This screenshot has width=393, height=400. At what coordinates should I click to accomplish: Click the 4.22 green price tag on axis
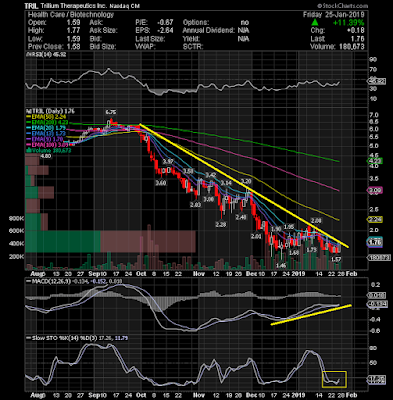click(x=375, y=161)
